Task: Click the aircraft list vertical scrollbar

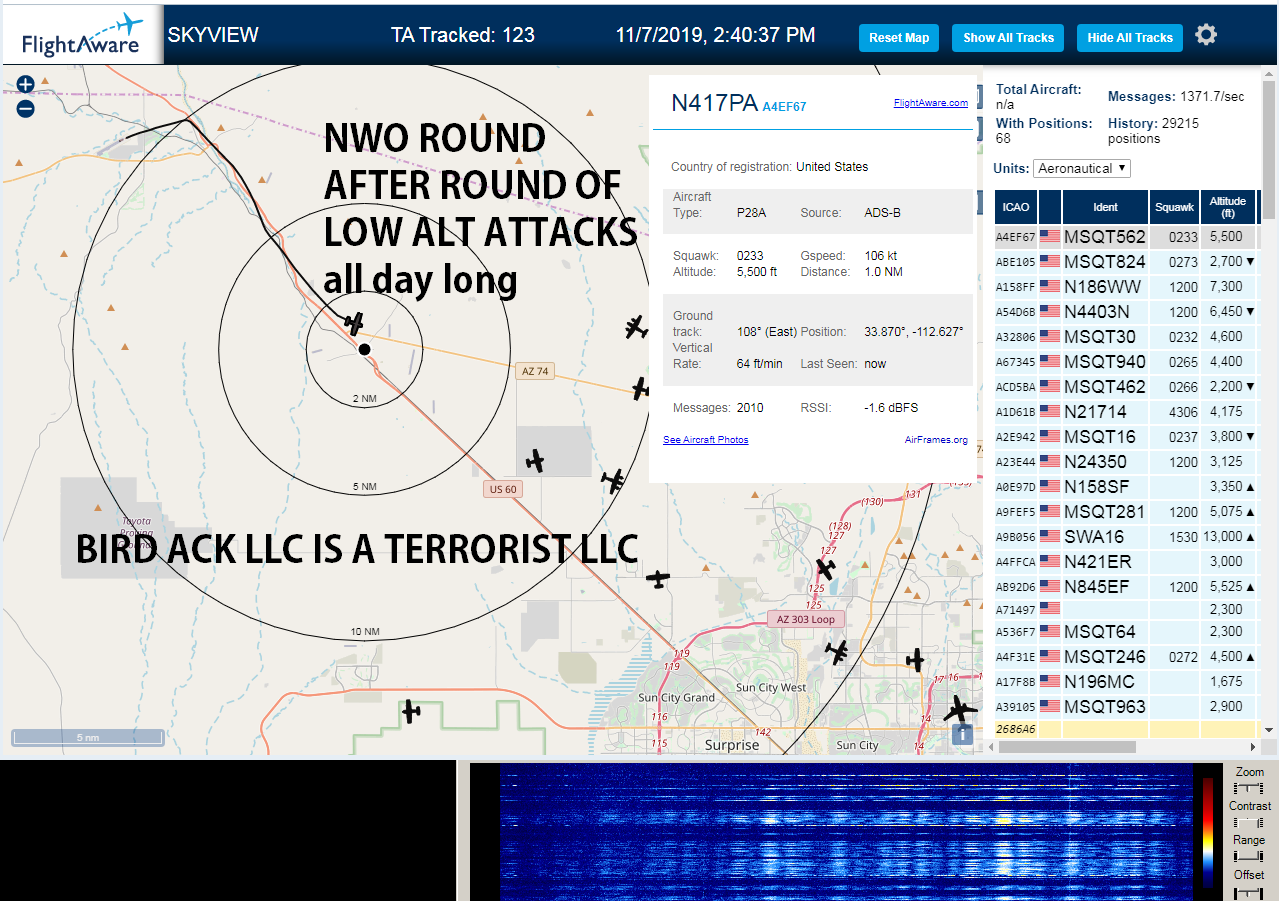Action: (x=1270, y=150)
